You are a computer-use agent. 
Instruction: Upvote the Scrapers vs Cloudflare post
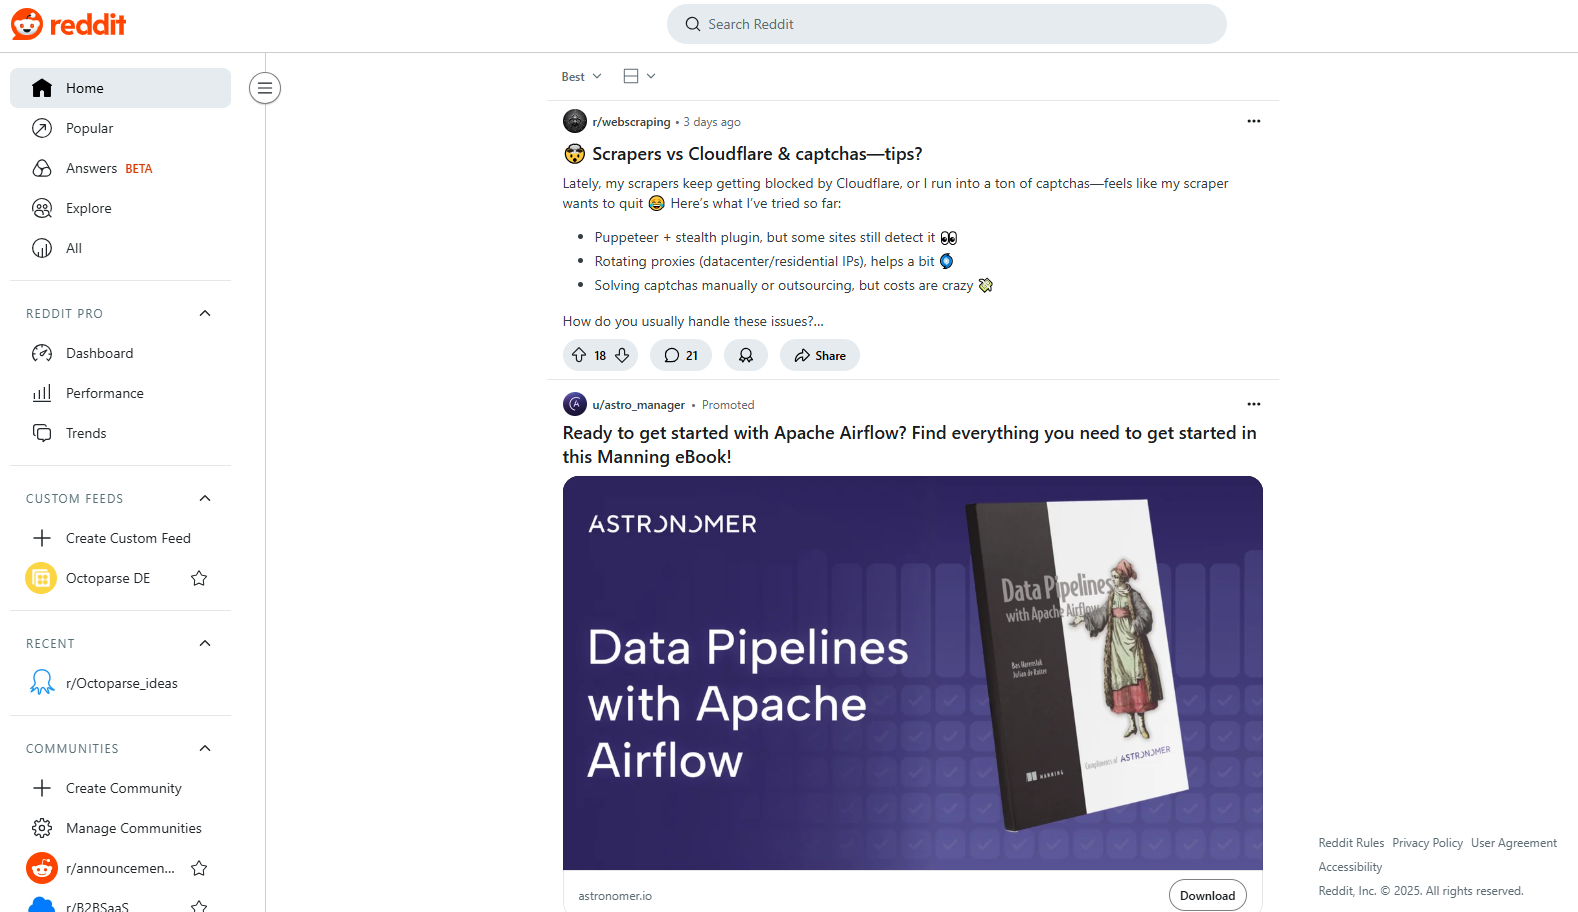579,355
